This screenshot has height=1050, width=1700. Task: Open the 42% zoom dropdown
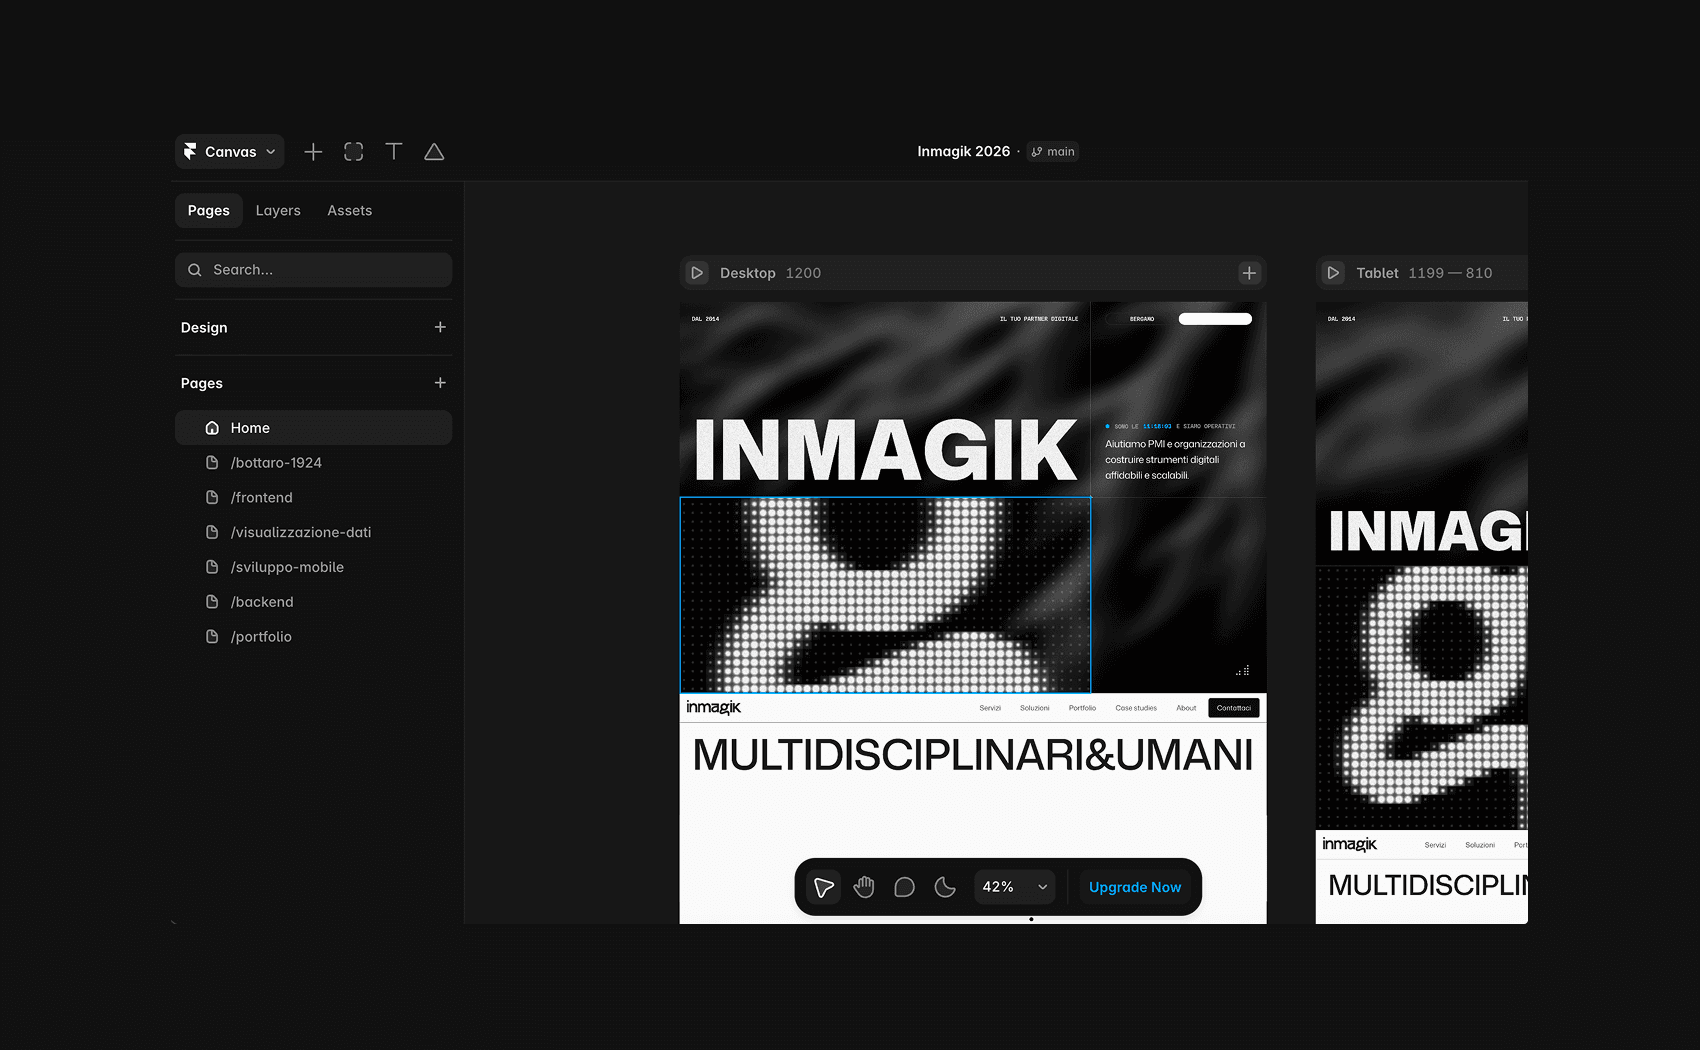click(x=1015, y=887)
